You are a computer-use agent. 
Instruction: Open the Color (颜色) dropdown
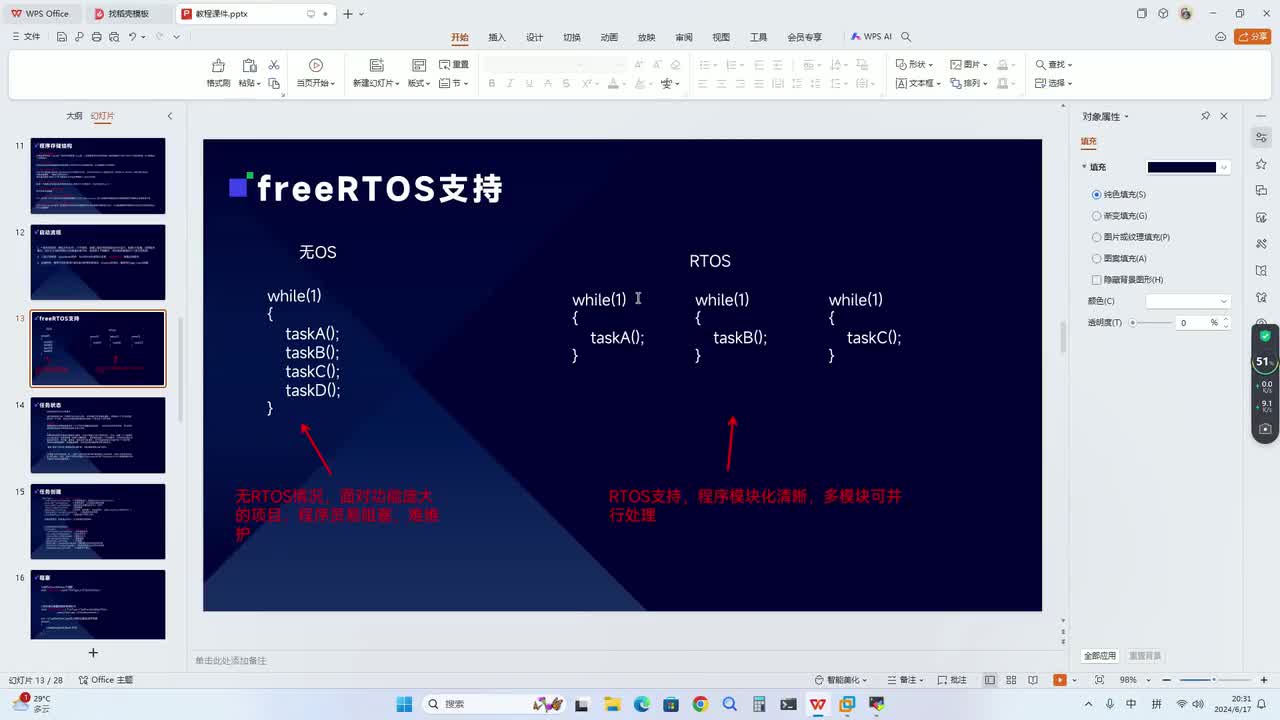point(1187,301)
